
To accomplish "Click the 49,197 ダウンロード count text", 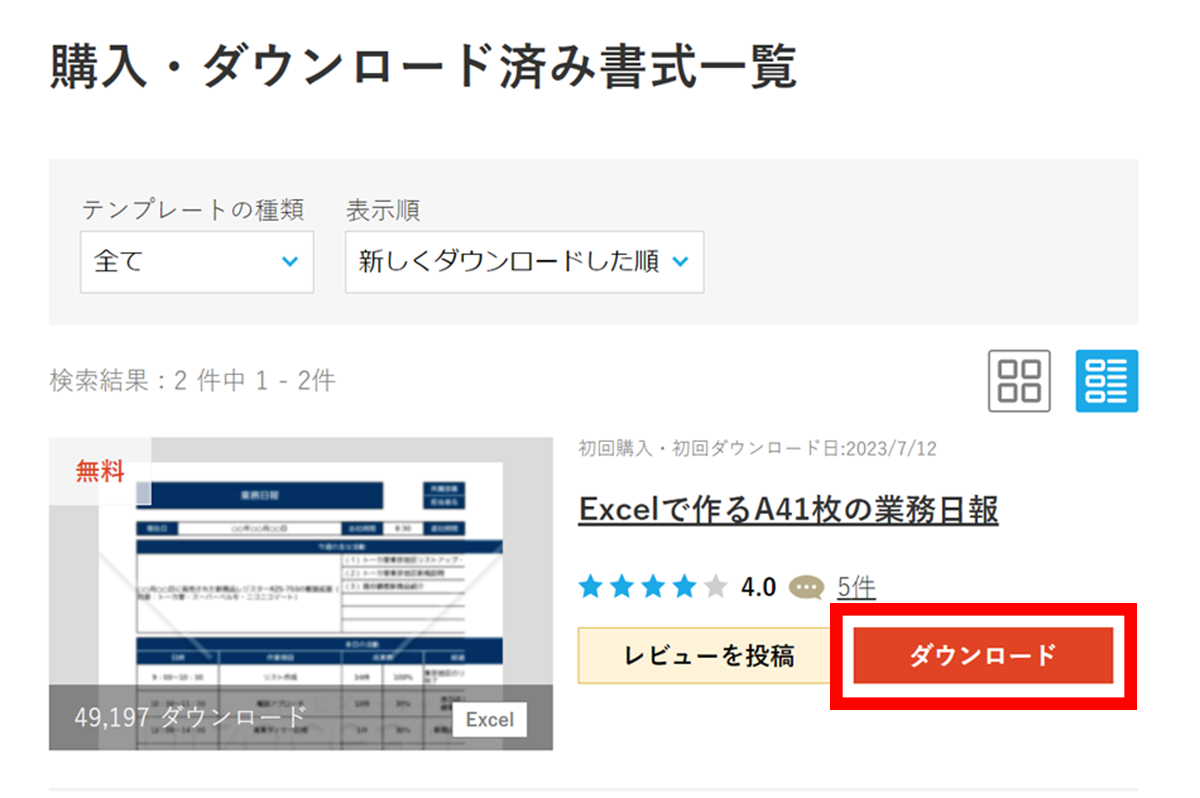I will [x=190, y=717].
